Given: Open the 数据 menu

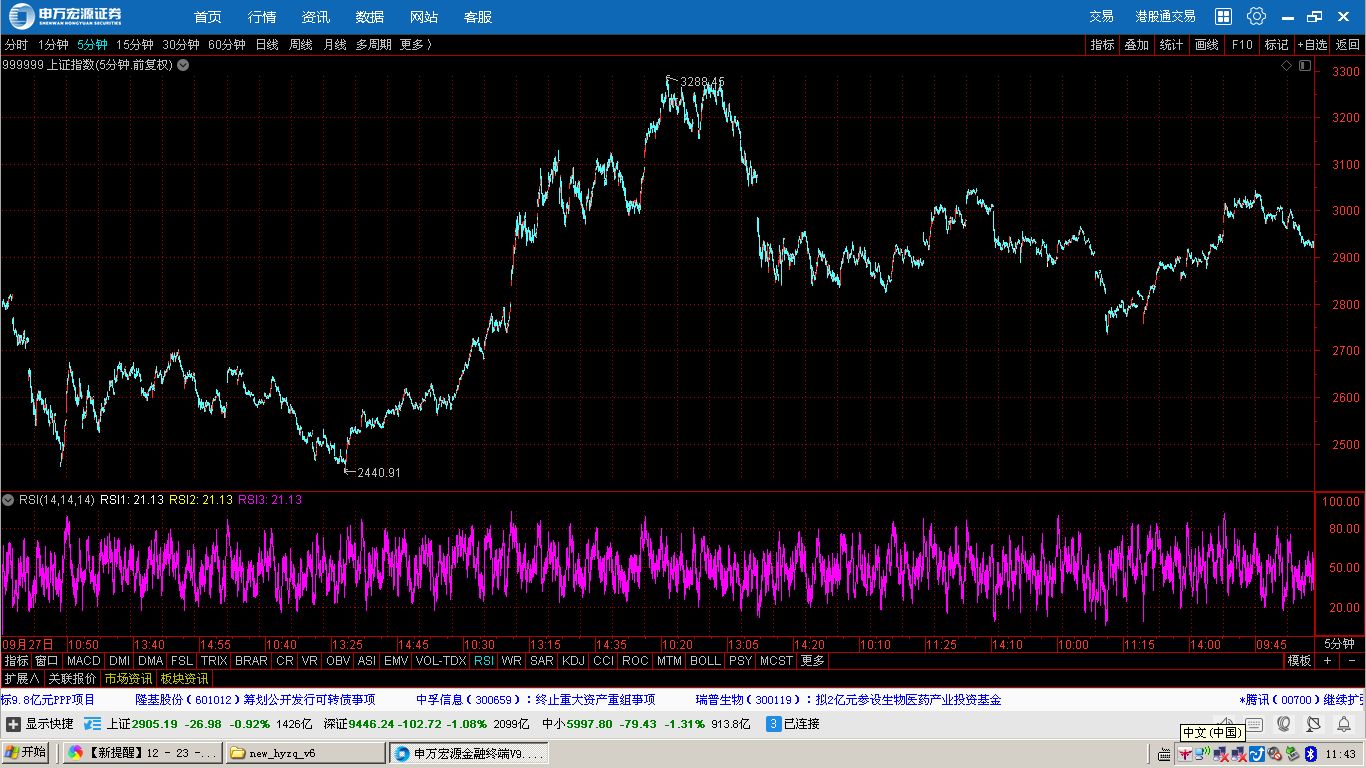Looking at the screenshot, I should coord(370,17).
